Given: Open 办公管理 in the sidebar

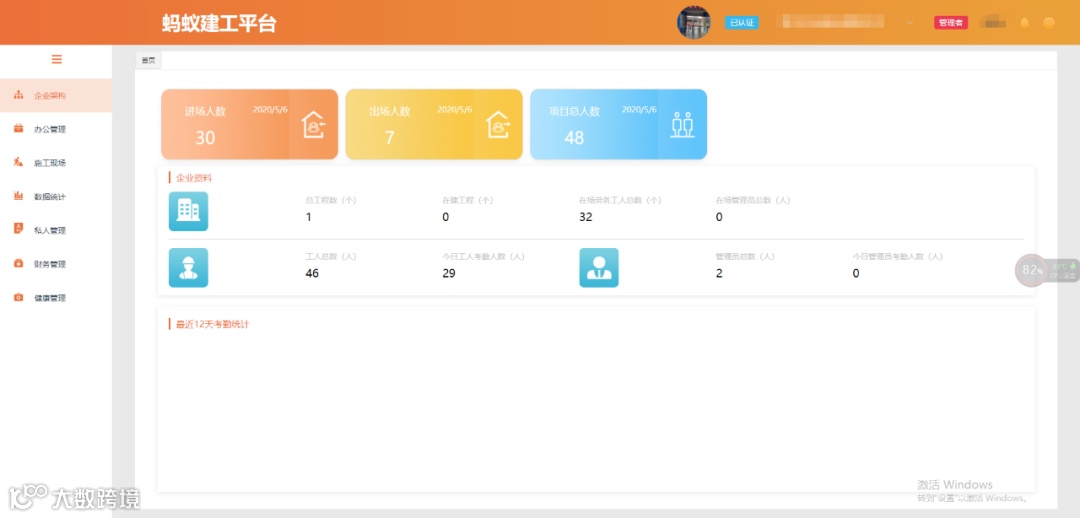Looking at the screenshot, I should pyautogui.click(x=56, y=129).
